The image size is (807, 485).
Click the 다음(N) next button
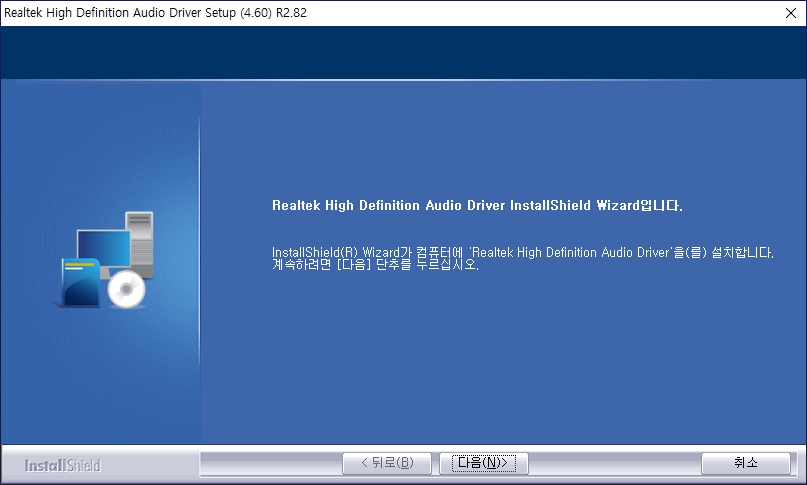pyautogui.click(x=483, y=463)
